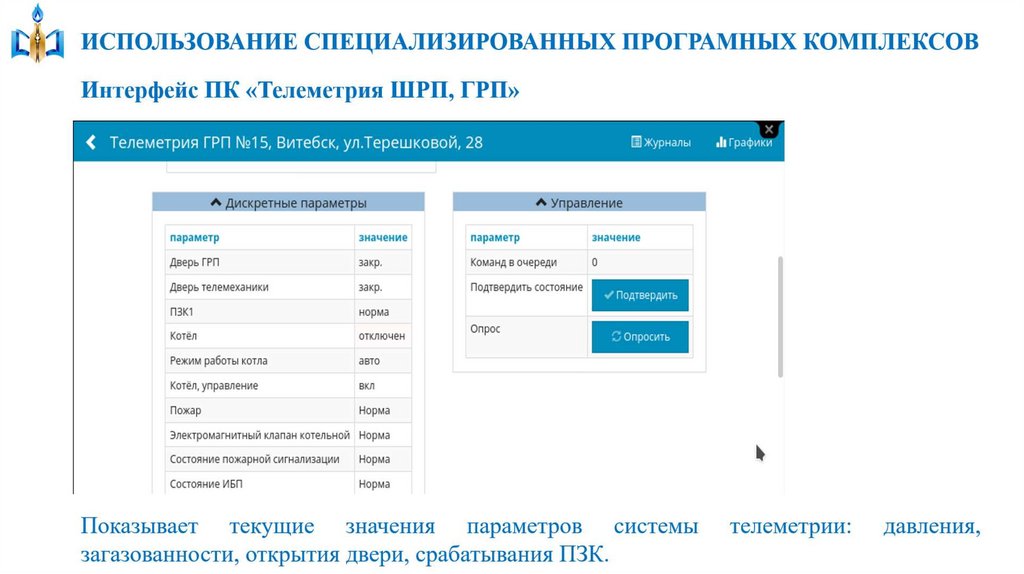The height and width of the screenshot is (574, 1024).
Task: Click the Опросить poll button
Action: tap(640, 337)
